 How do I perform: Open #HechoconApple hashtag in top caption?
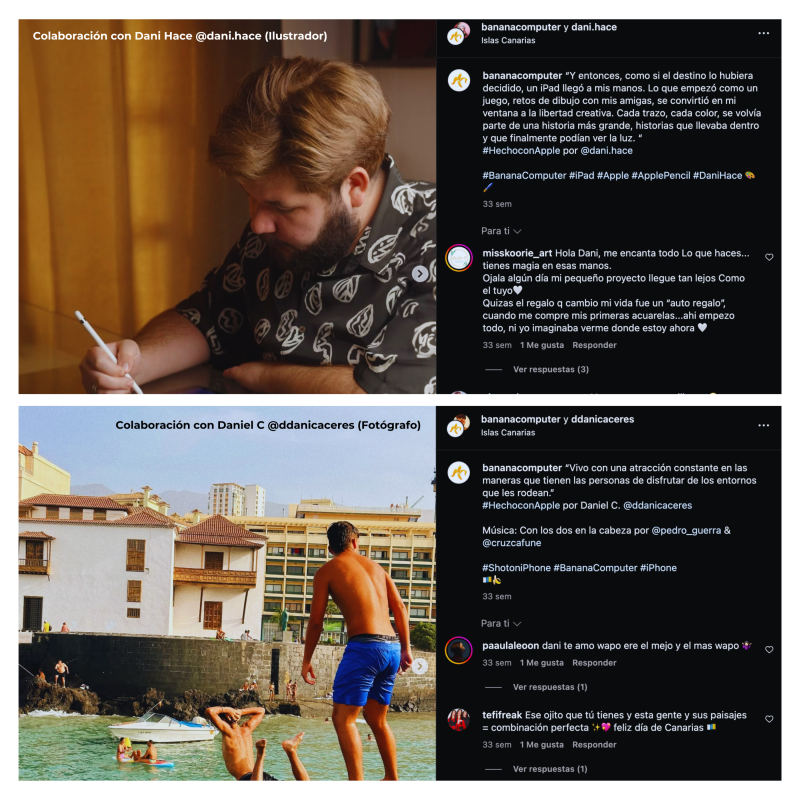point(521,151)
